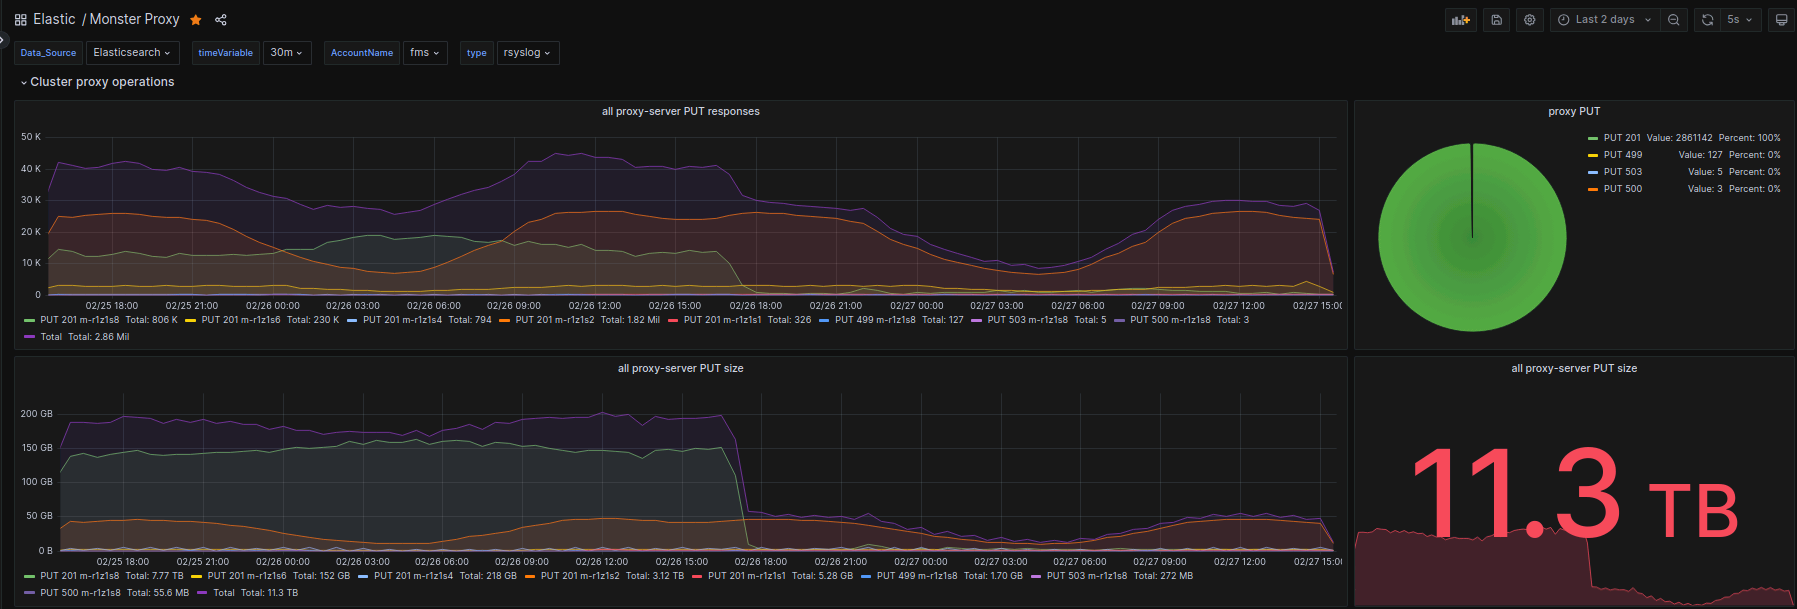The width and height of the screenshot is (1797, 609).
Task: Click the Monster Proxy dashboard title
Action: click(134, 19)
